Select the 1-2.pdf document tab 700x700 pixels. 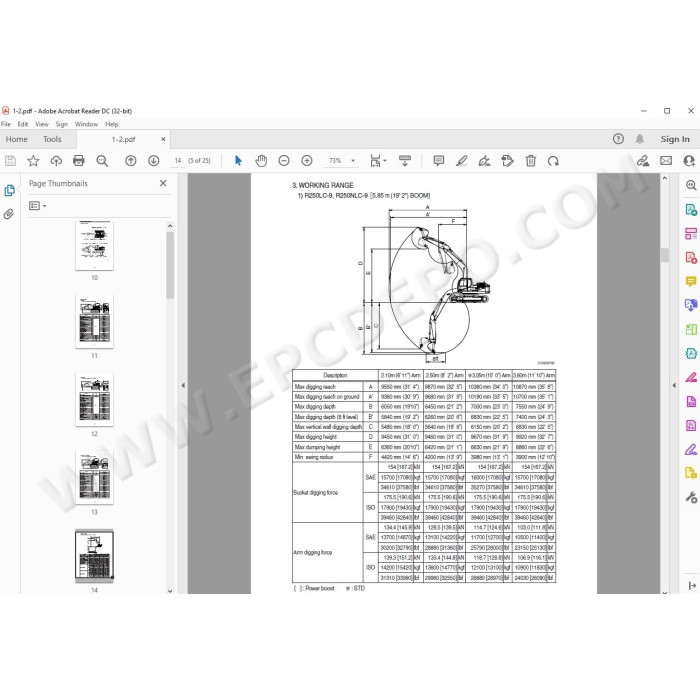[123, 139]
